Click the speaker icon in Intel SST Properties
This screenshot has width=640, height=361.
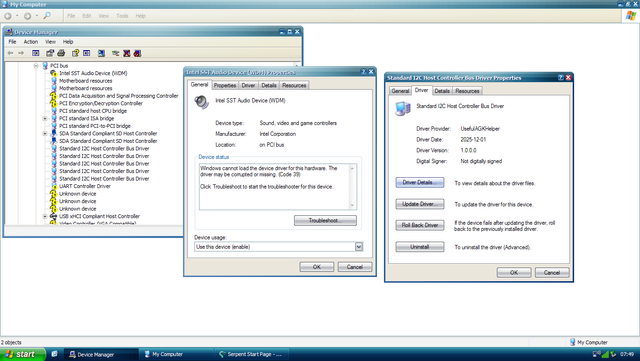coord(201,102)
